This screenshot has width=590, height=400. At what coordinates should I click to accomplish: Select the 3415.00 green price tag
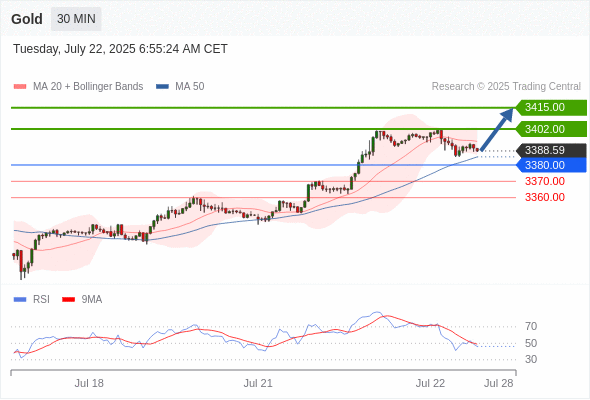(x=551, y=108)
